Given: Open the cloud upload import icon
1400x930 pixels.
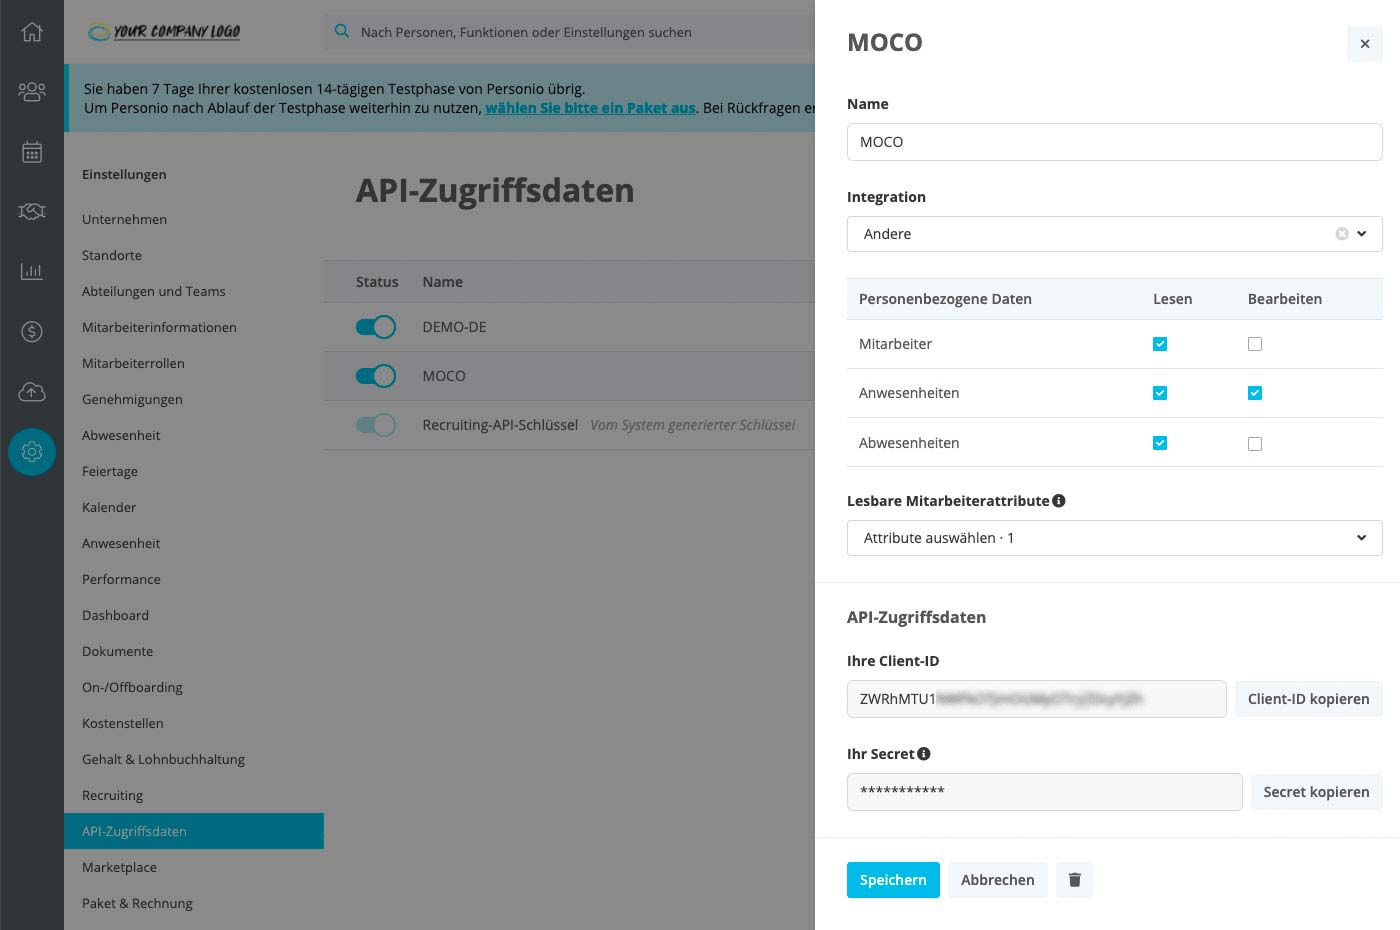Looking at the screenshot, I should click(x=32, y=391).
